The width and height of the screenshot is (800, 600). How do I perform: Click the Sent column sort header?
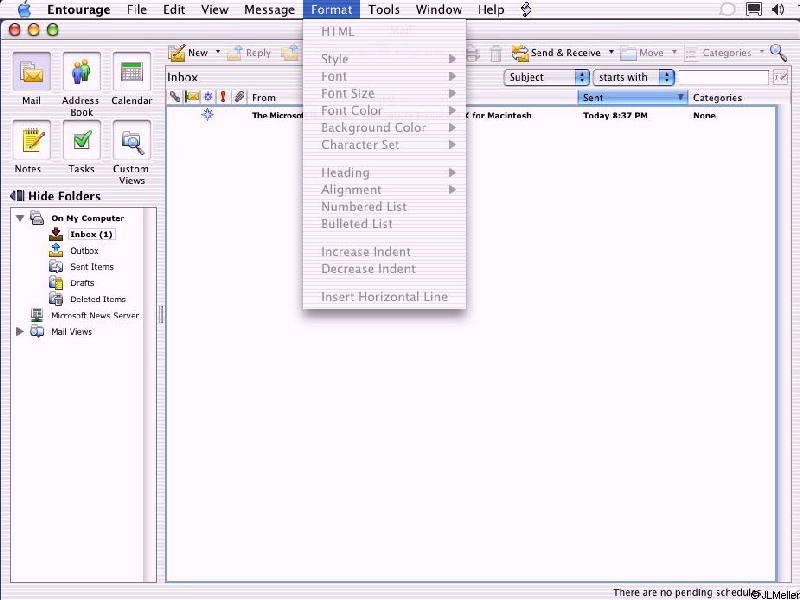[x=632, y=97]
